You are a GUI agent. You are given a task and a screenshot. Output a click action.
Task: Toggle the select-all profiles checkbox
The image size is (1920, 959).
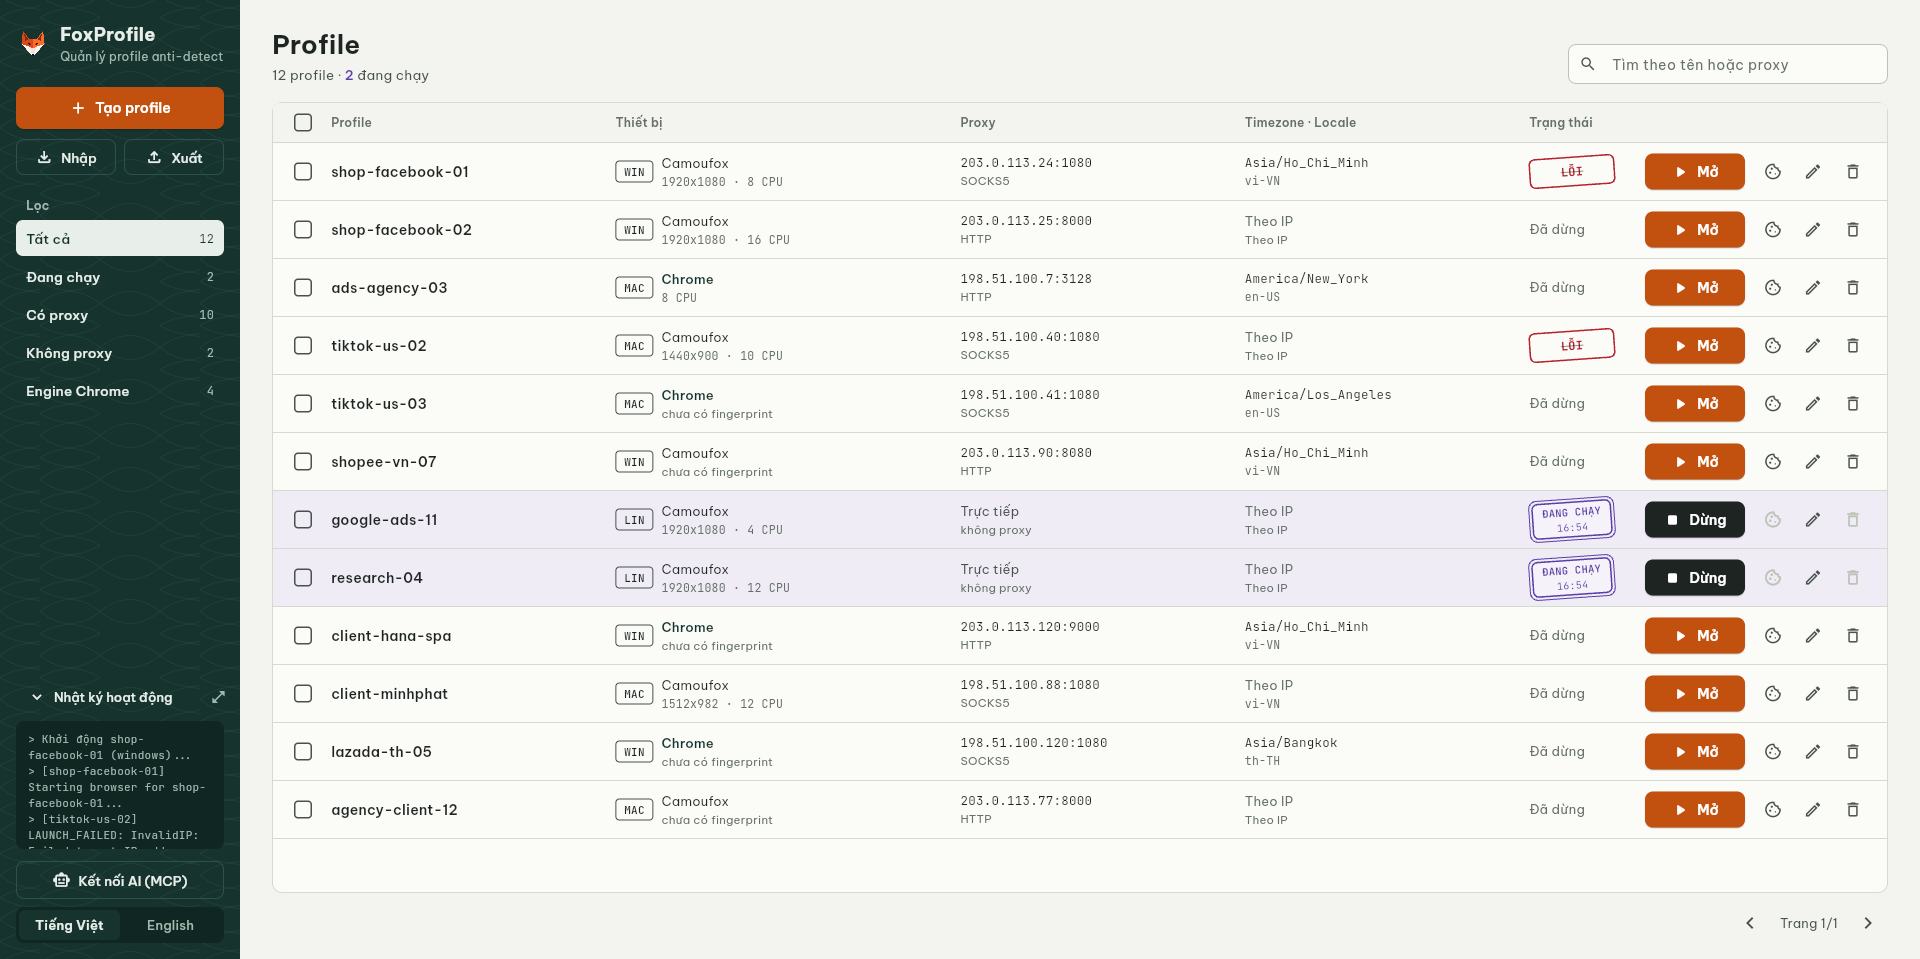point(303,122)
